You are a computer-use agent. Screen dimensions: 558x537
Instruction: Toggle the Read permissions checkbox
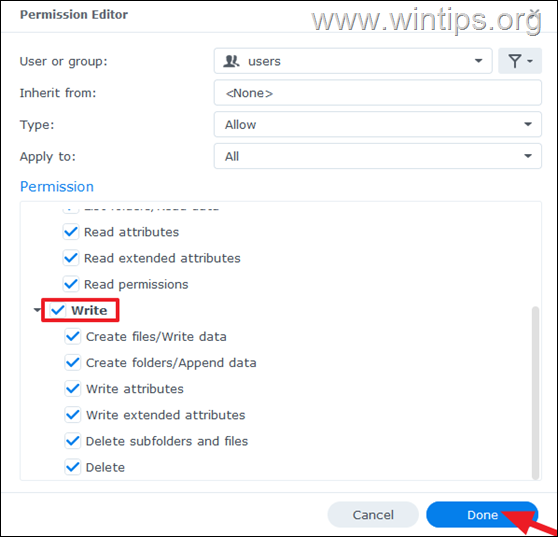tap(71, 284)
